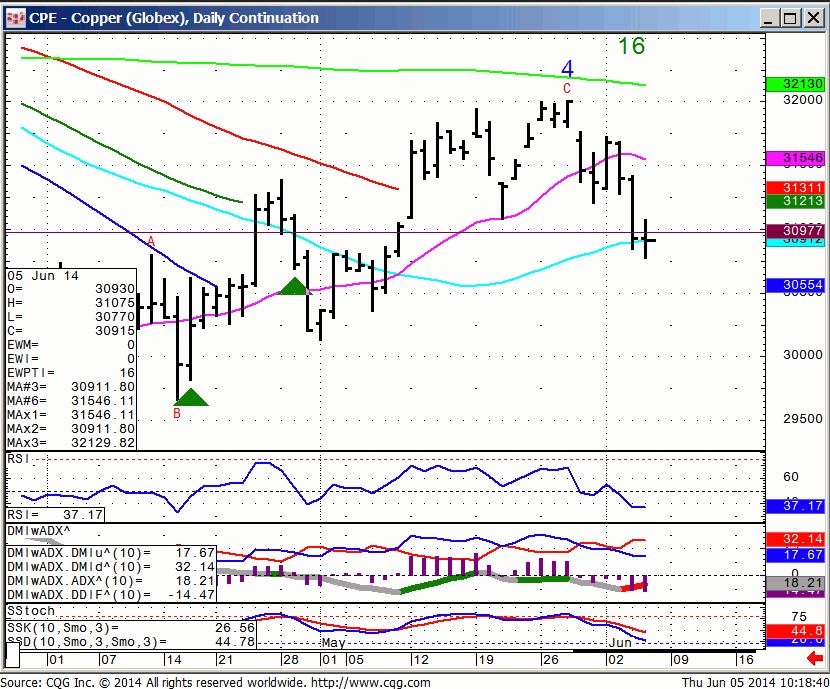Screen dimensions: 830x689
Task: Select the red wave label A
Action: [151, 241]
